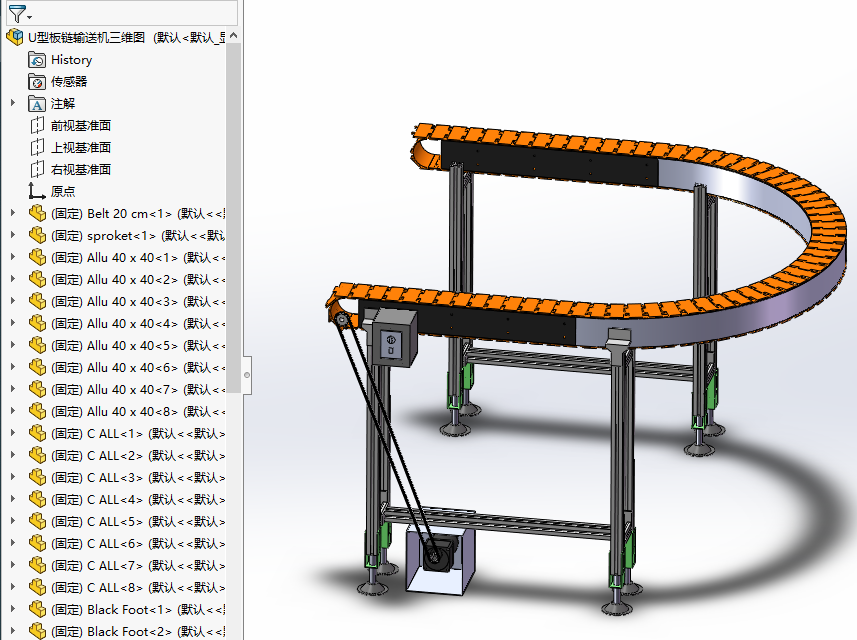Click the C ALL<5> part icon

point(37,521)
